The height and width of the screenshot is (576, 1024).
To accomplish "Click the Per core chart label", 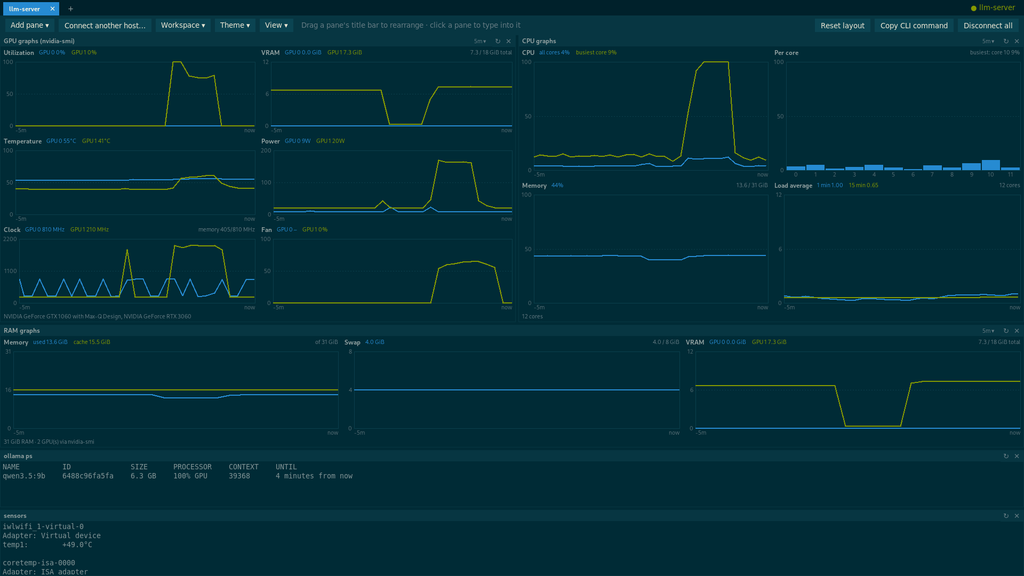I will tap(786, 53).
